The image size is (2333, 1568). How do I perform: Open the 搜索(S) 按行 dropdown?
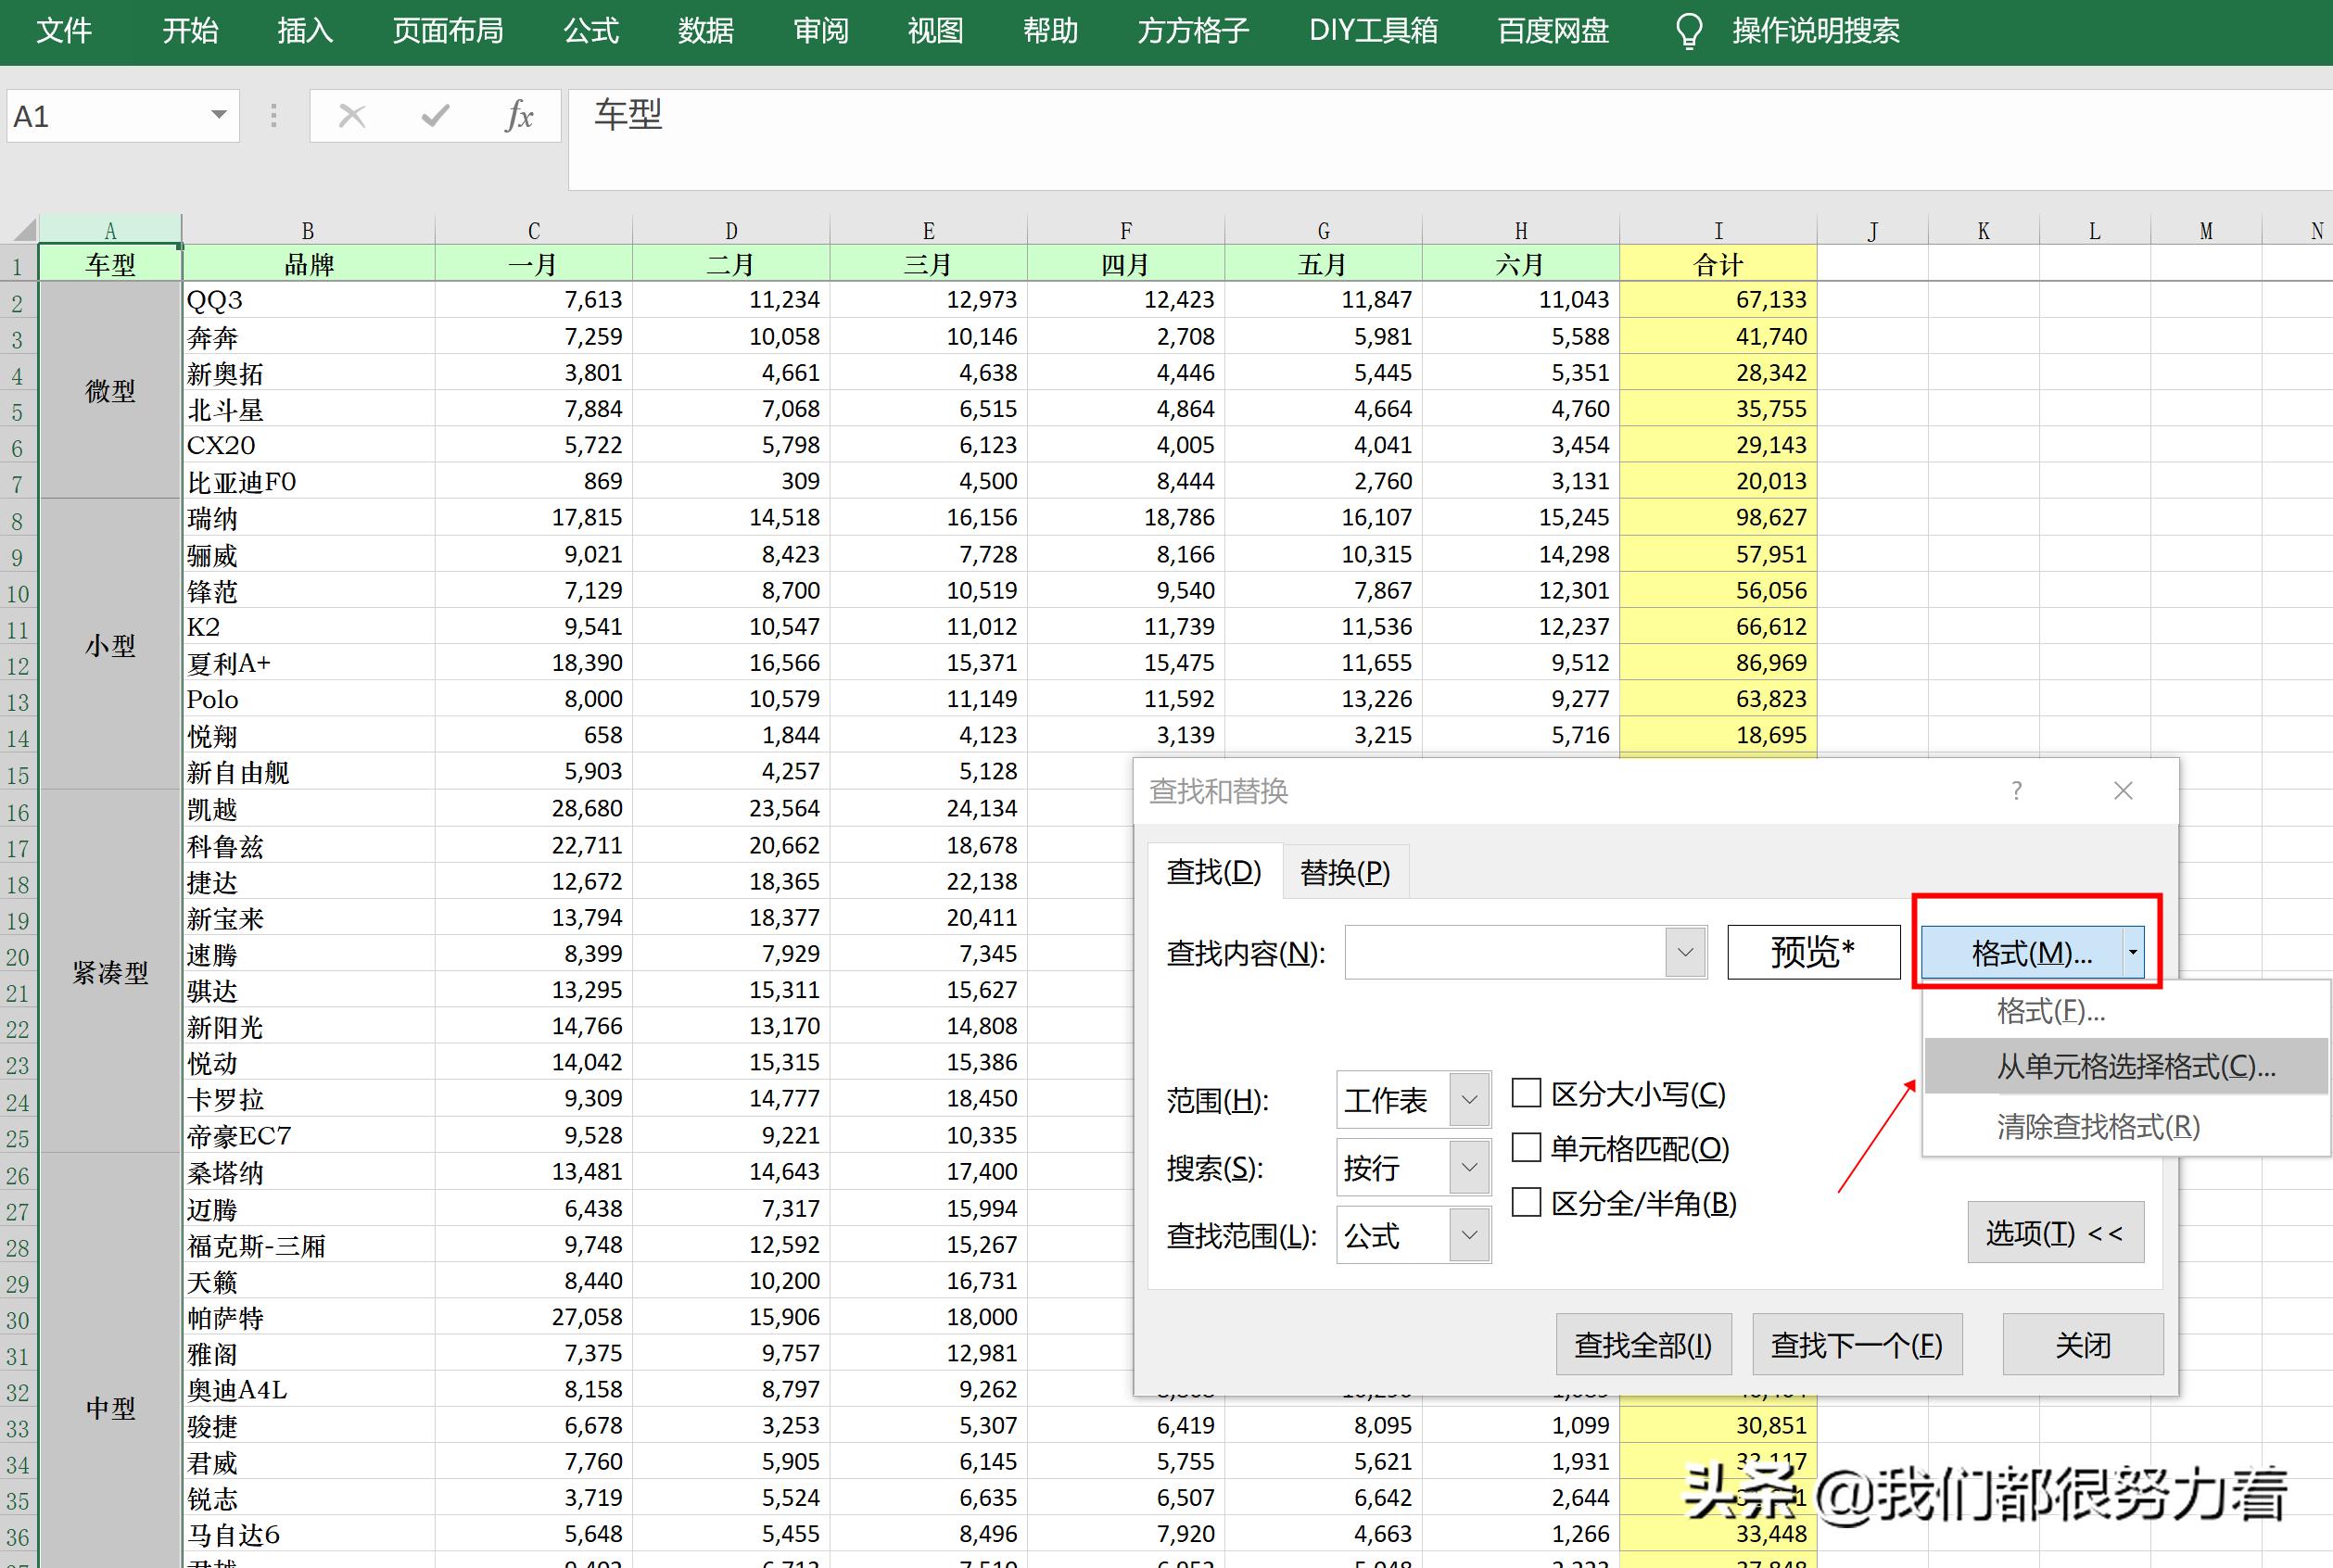coord(1468,1166)
